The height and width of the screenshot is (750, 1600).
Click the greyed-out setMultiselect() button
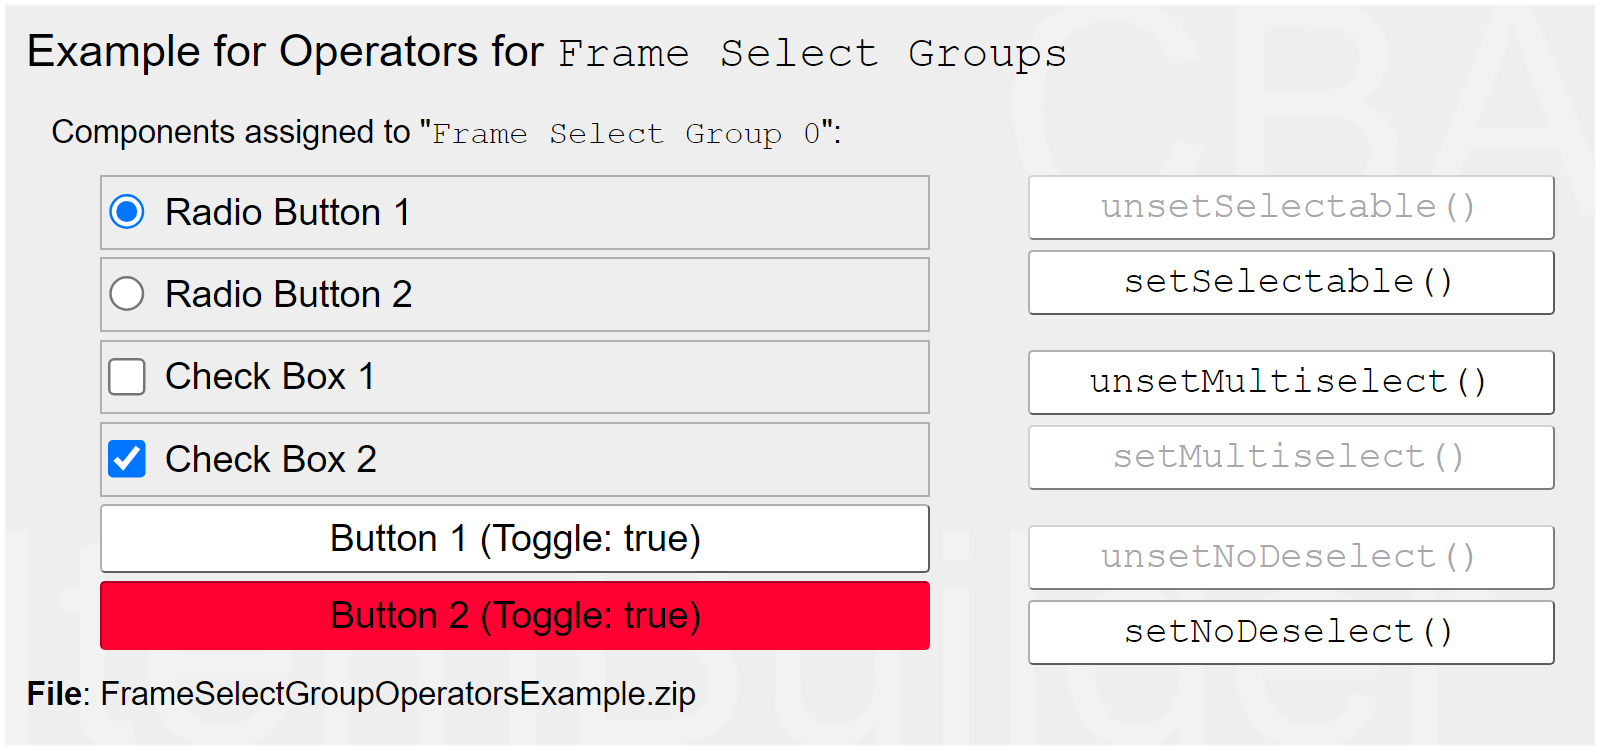pos(1291,457)
